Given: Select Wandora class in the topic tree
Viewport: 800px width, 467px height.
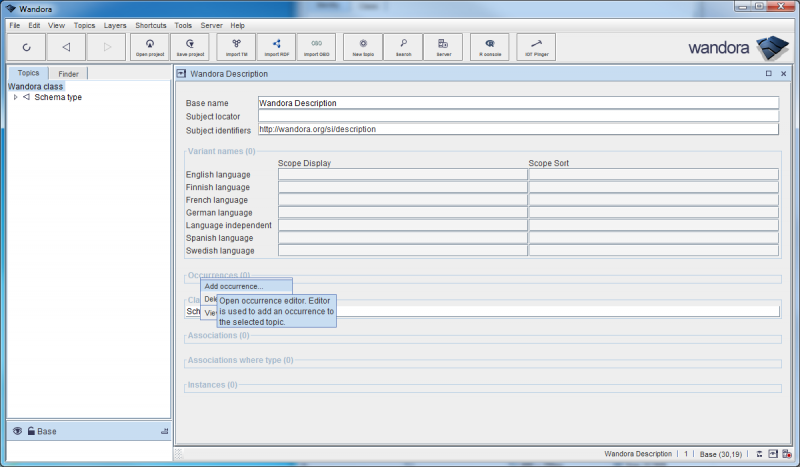Looking at the screenshot, I should click(36, 87).
